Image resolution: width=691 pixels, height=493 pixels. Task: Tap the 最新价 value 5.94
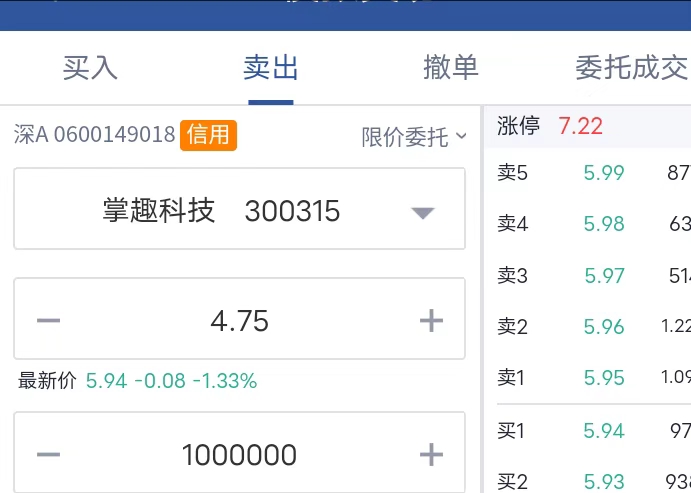pyautogui.click(x=106, y=381)
